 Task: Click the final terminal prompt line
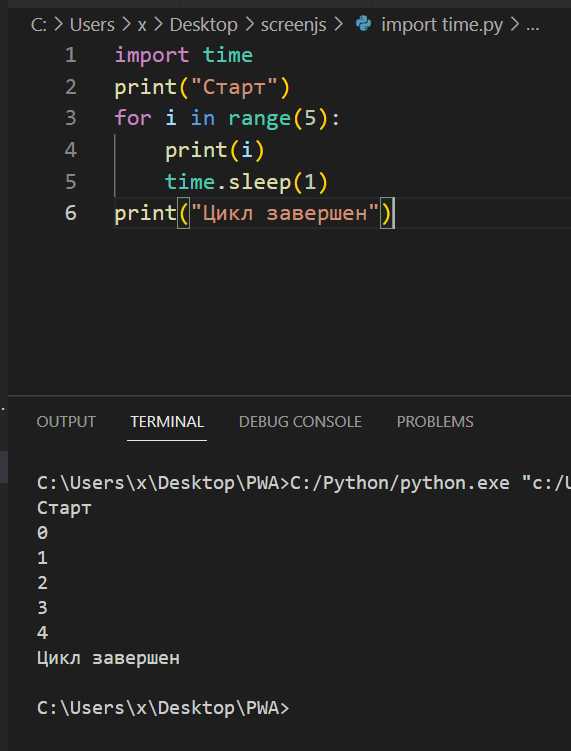click(x=163, y=708)
